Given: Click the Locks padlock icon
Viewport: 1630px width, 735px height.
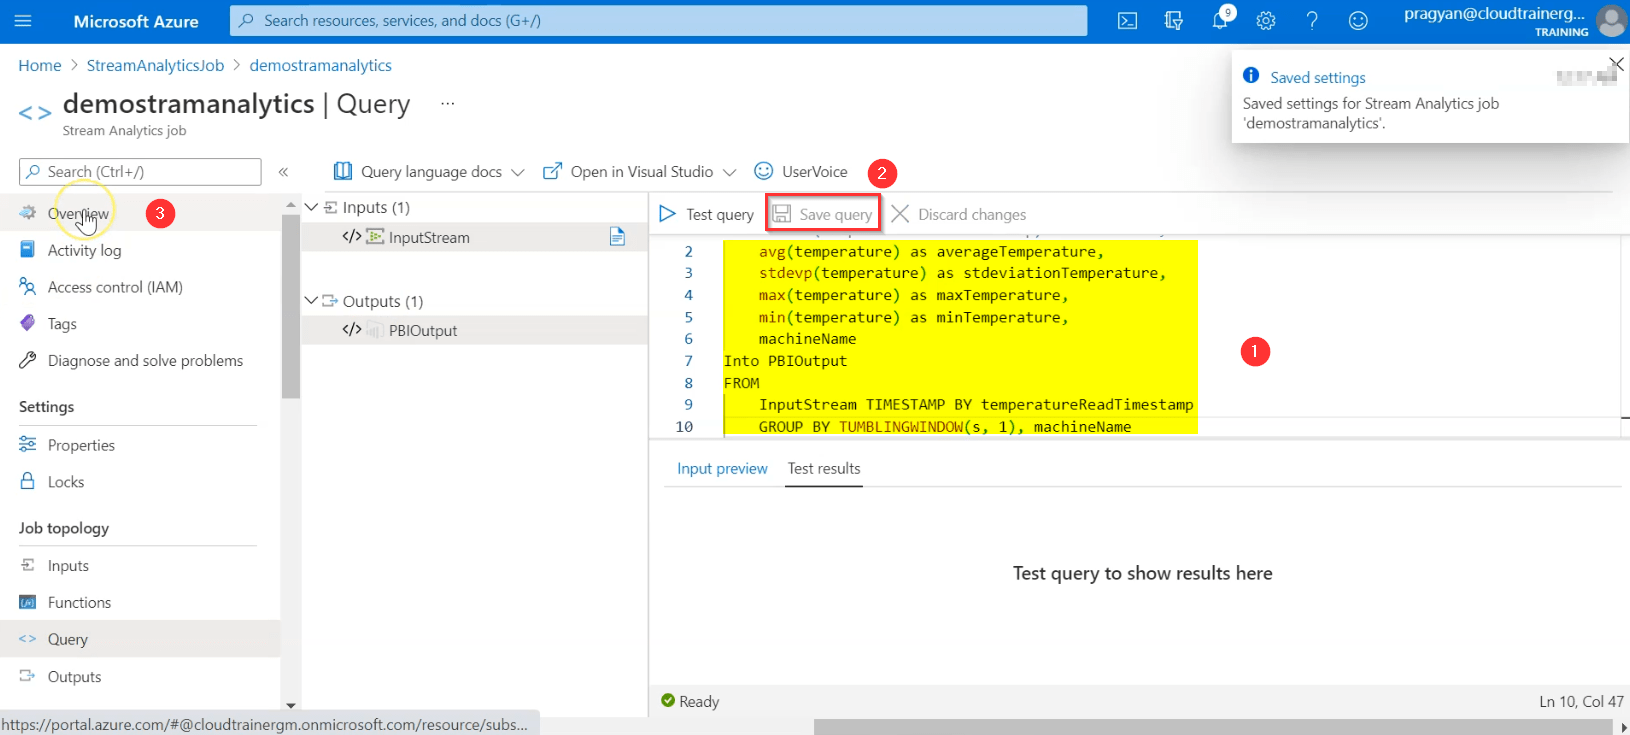Looking at the screenshot, I should click(28, 482).
